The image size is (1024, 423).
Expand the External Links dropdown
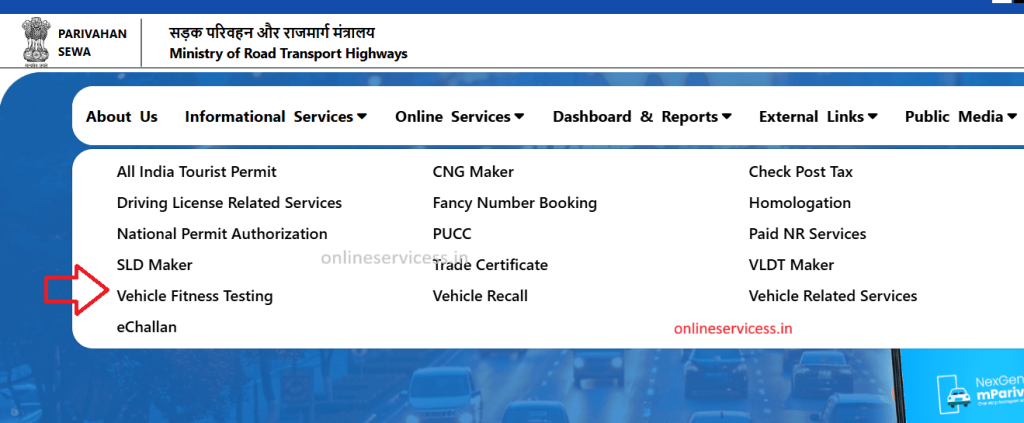(x=817, y=117)
